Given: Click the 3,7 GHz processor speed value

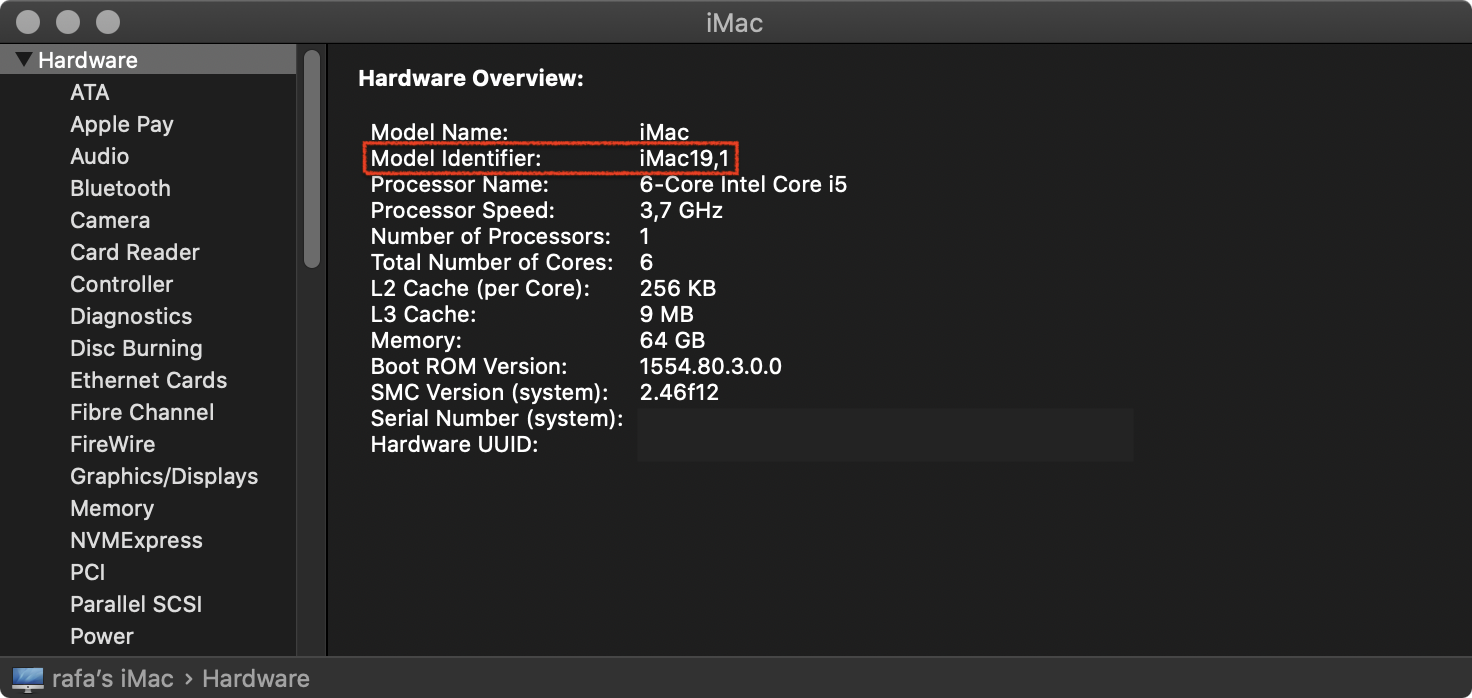Looking at the screenshot, I should click(681, 210).
